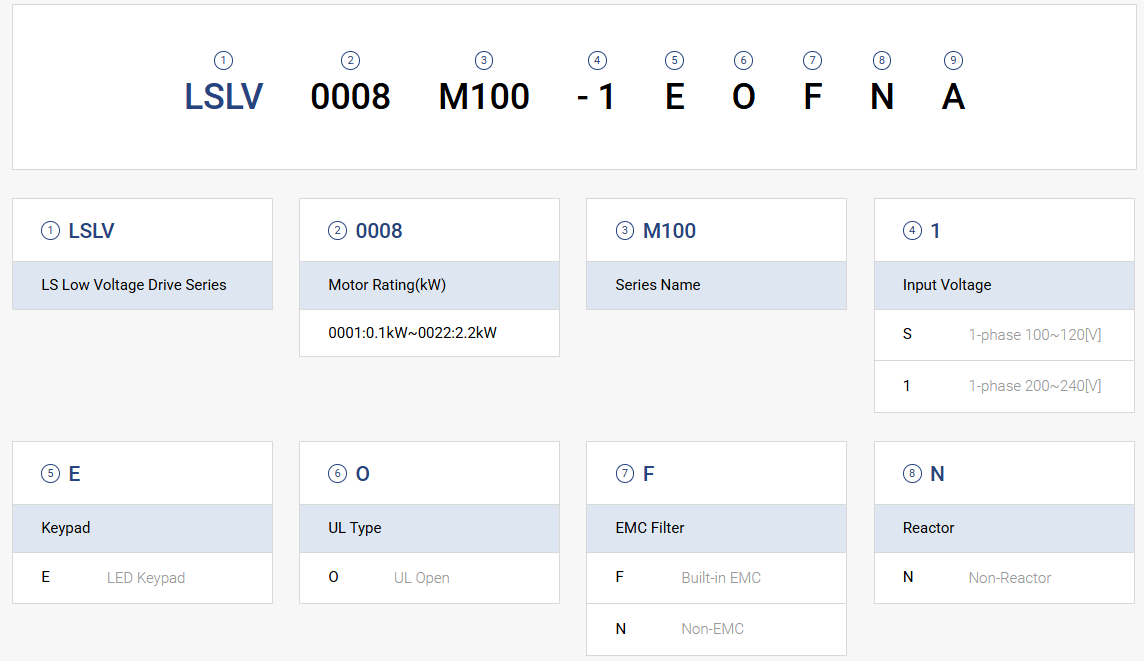
Task: Click the circled 1 above LSLV
Action: tap(223, 61)
